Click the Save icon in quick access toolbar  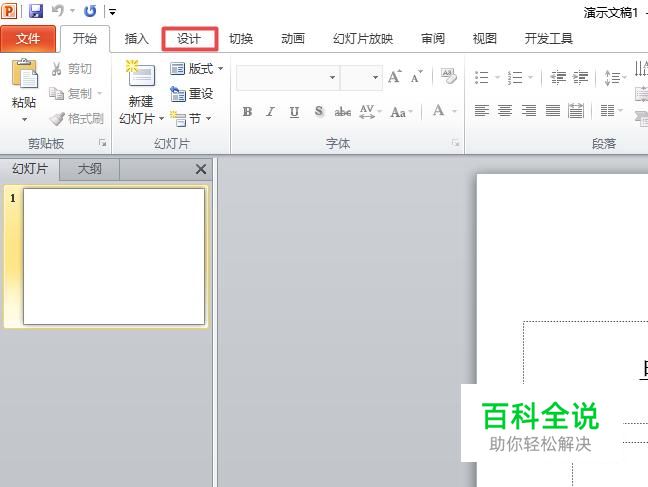click(x=36, y=11)
